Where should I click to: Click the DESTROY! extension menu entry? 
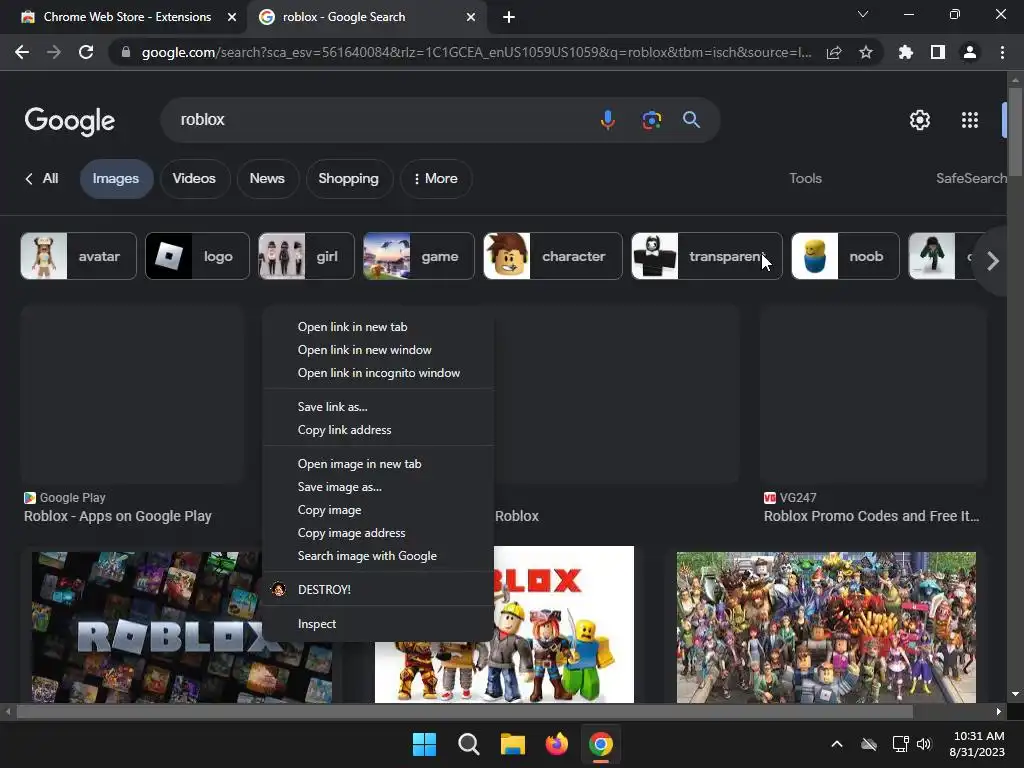click(377, 590)
